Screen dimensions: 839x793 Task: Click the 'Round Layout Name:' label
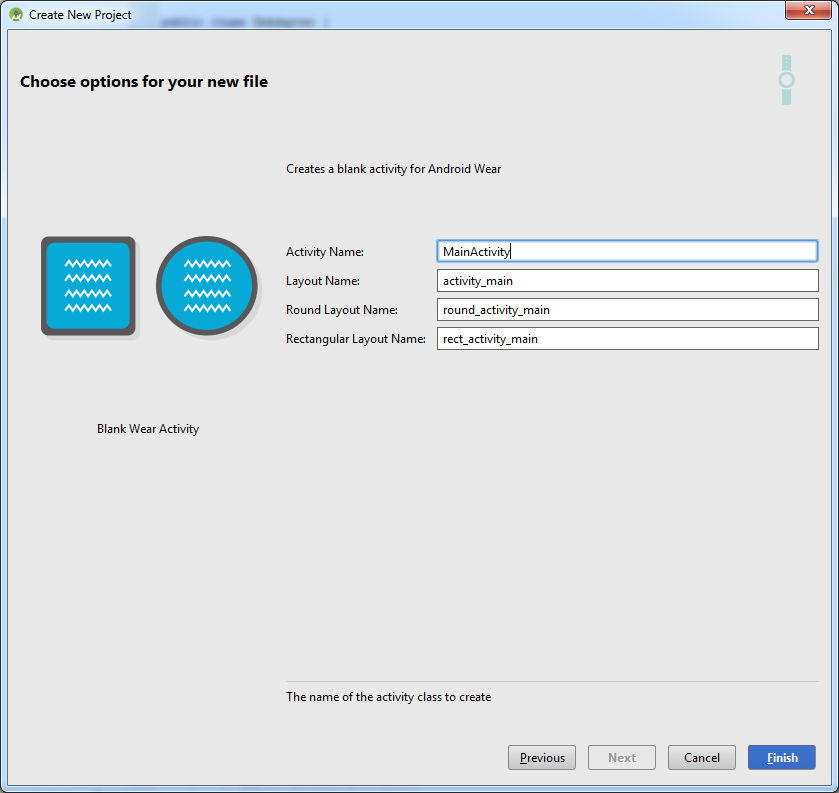342,309
